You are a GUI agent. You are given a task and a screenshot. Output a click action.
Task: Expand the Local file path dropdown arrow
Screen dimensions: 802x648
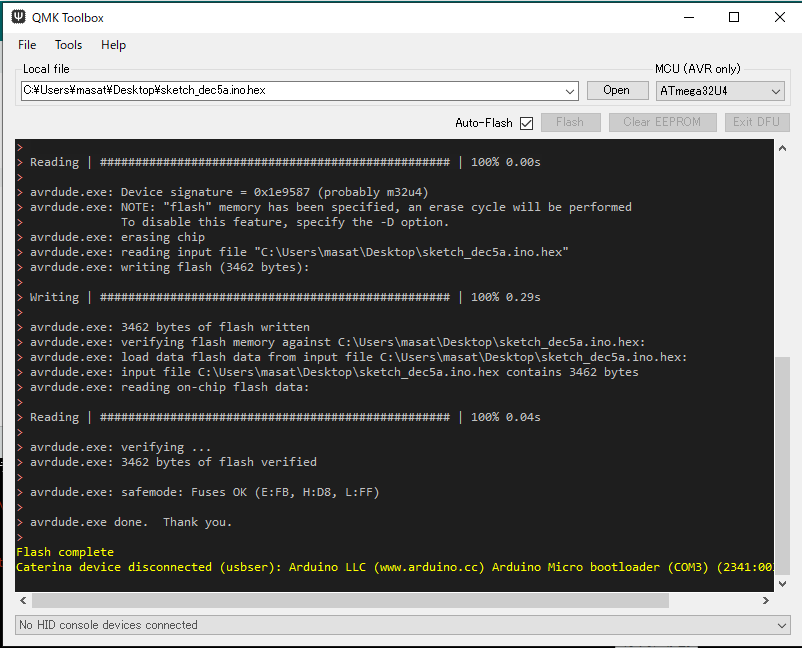[x=570, y=91]
